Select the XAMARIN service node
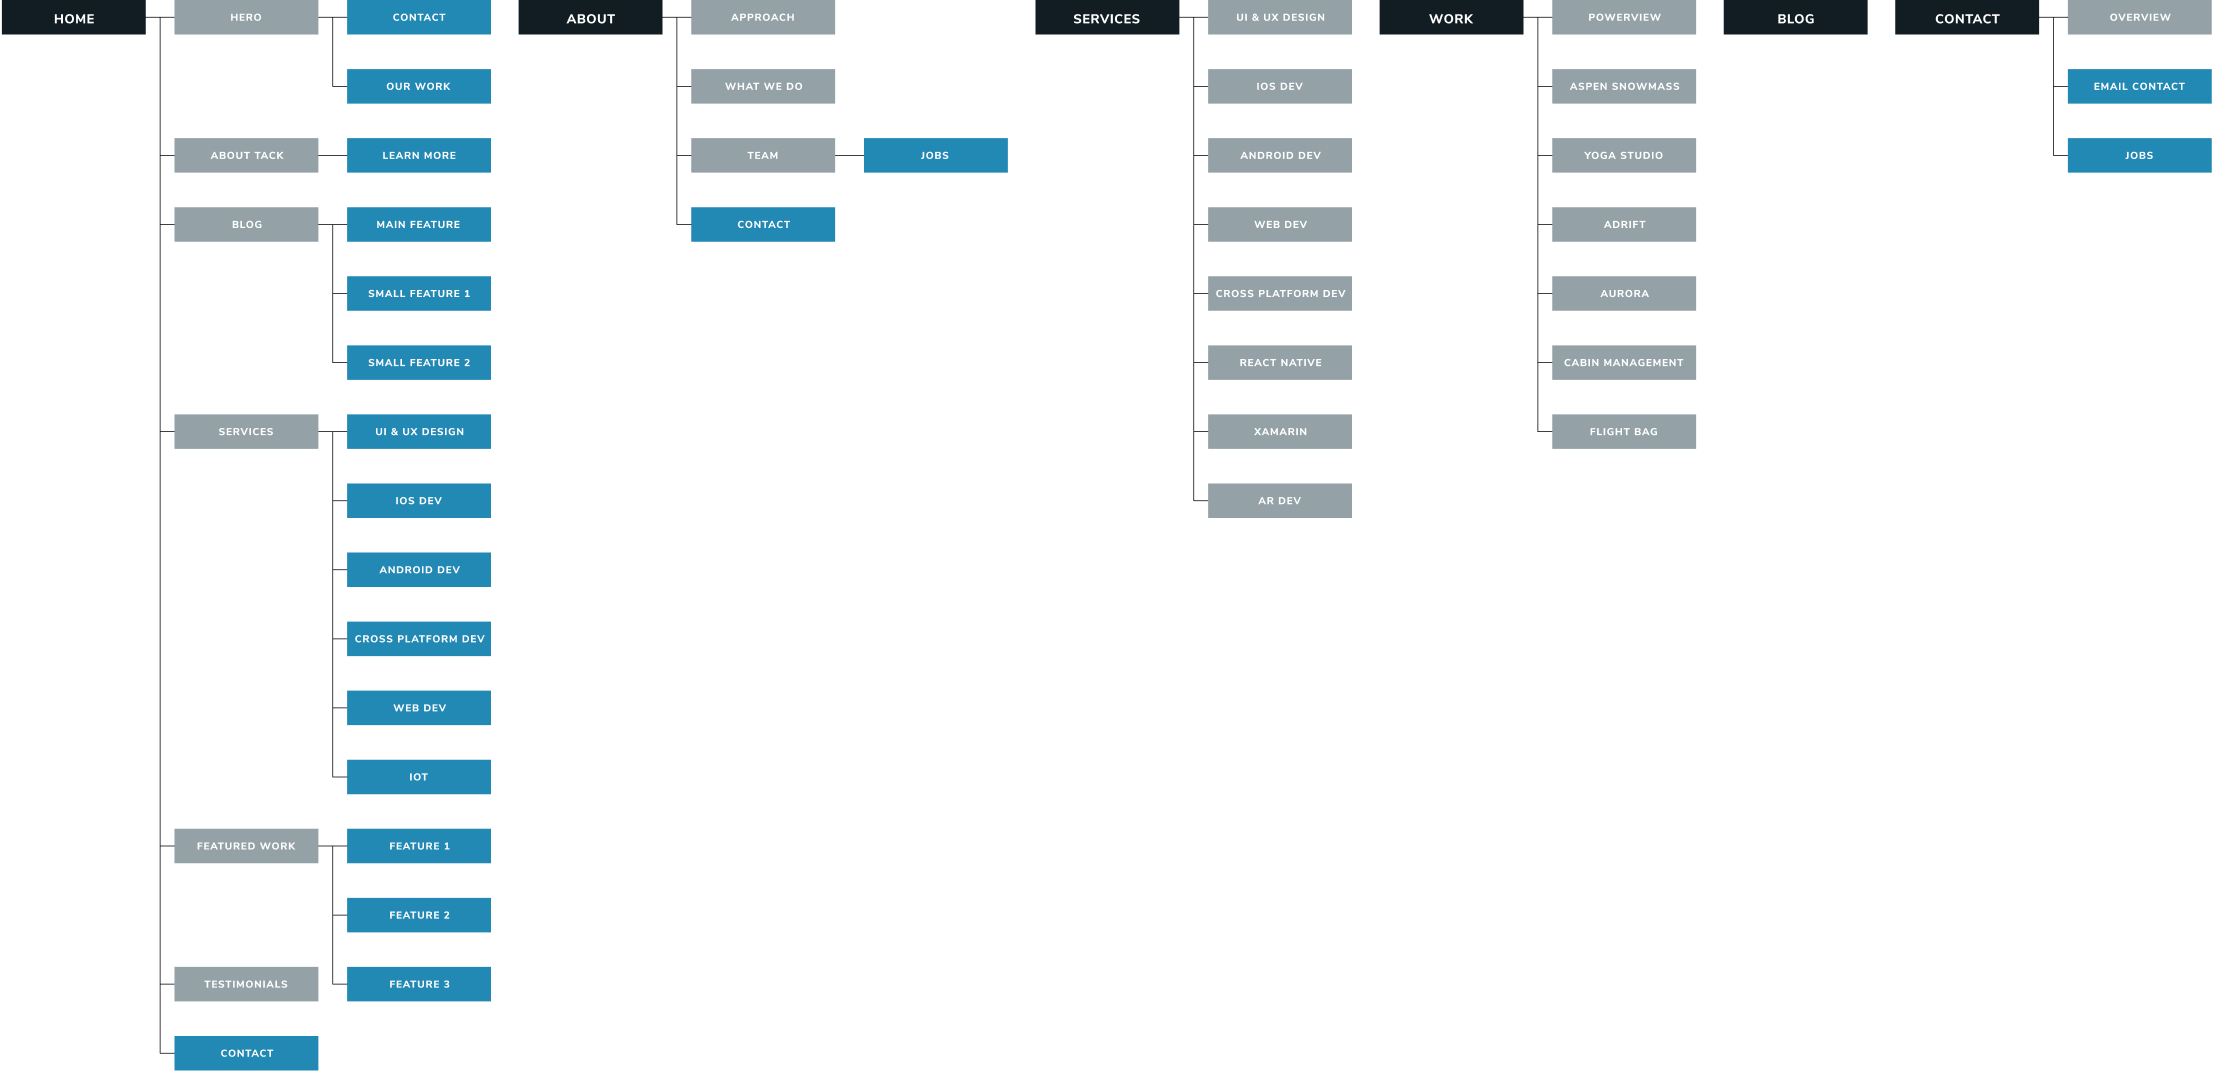The height and width of the screenshot is (1071, 2226). [x=1279, y=431]
